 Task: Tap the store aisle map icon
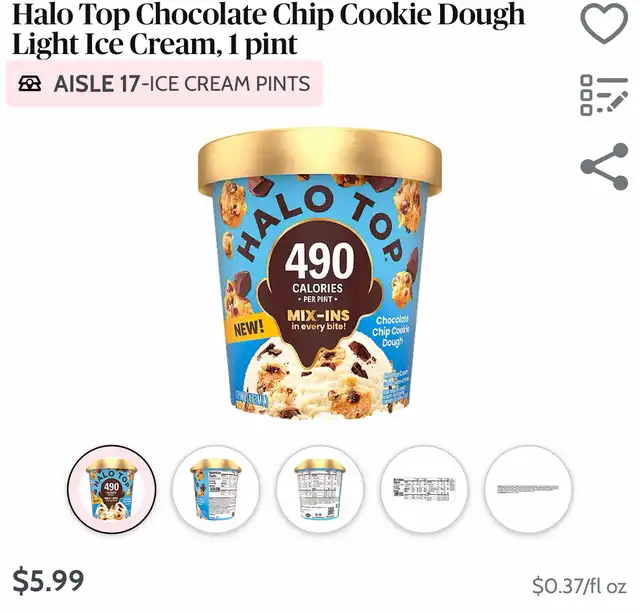click(30, 84)
